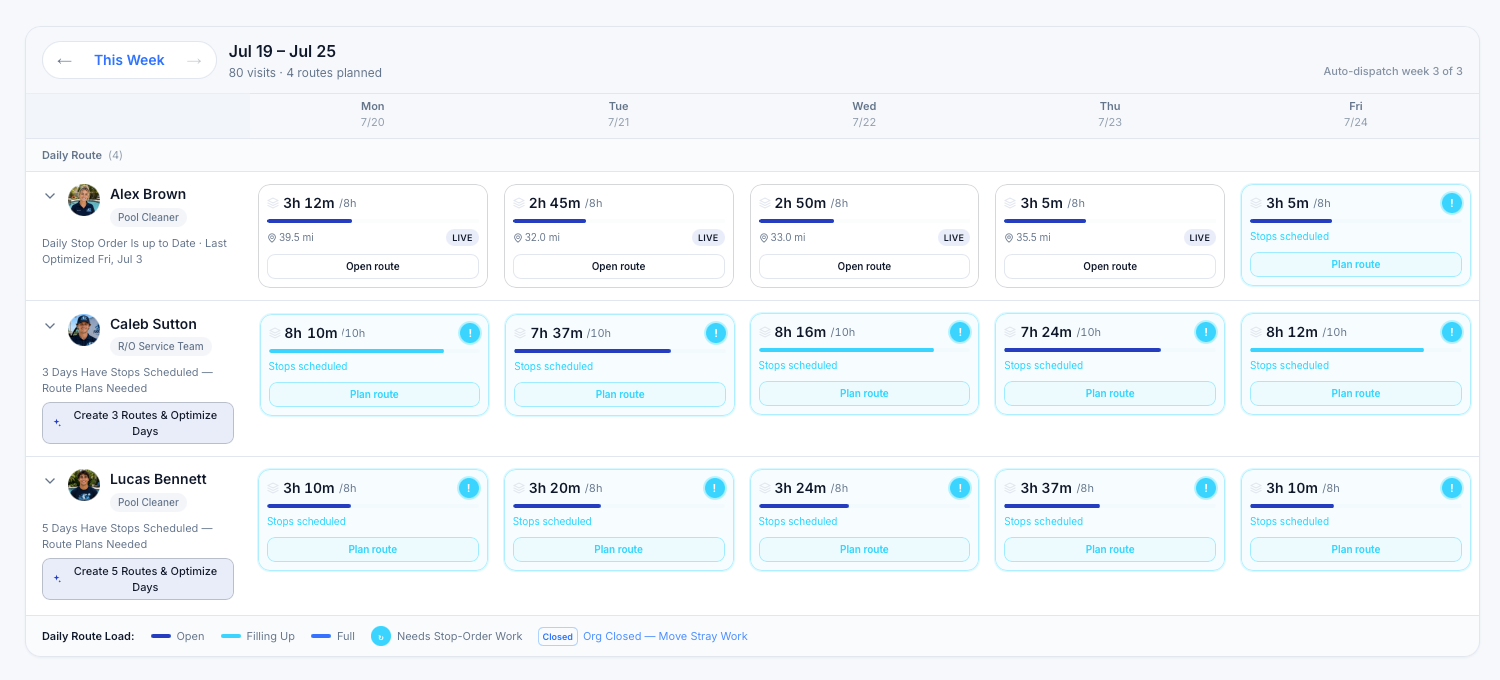Collapse Lucas Bennett's route row
The width and height of the screenshot is (1500, 680).
pyautogui.click(x=50, y=481)
